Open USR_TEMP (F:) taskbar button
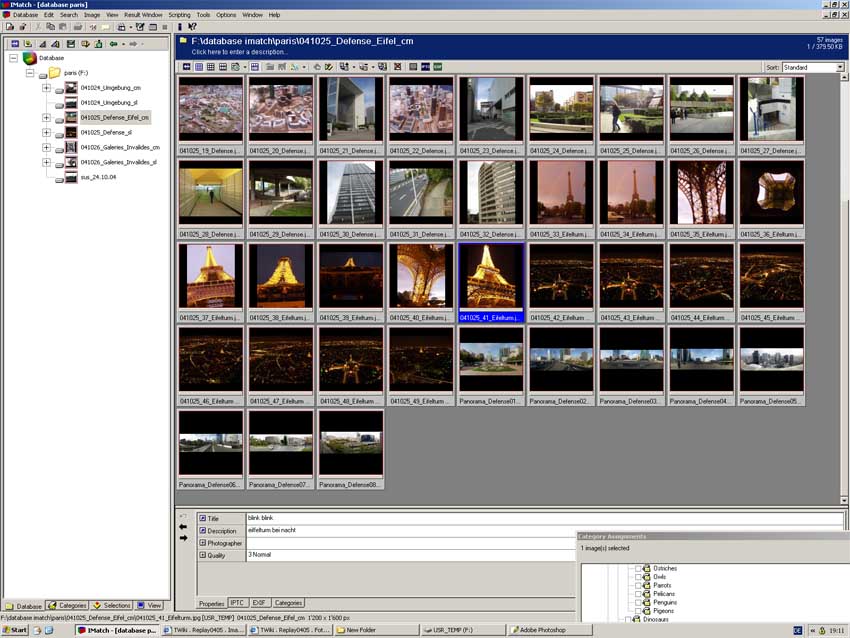Image resolution: width=850 pixels, height=638 pixels. [x=462, y=630]
